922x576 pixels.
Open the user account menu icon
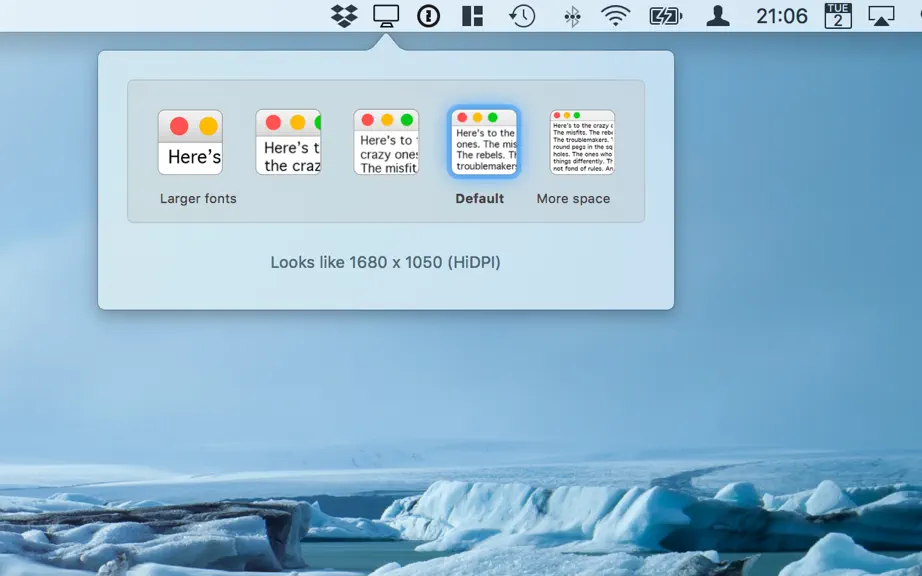718,16
